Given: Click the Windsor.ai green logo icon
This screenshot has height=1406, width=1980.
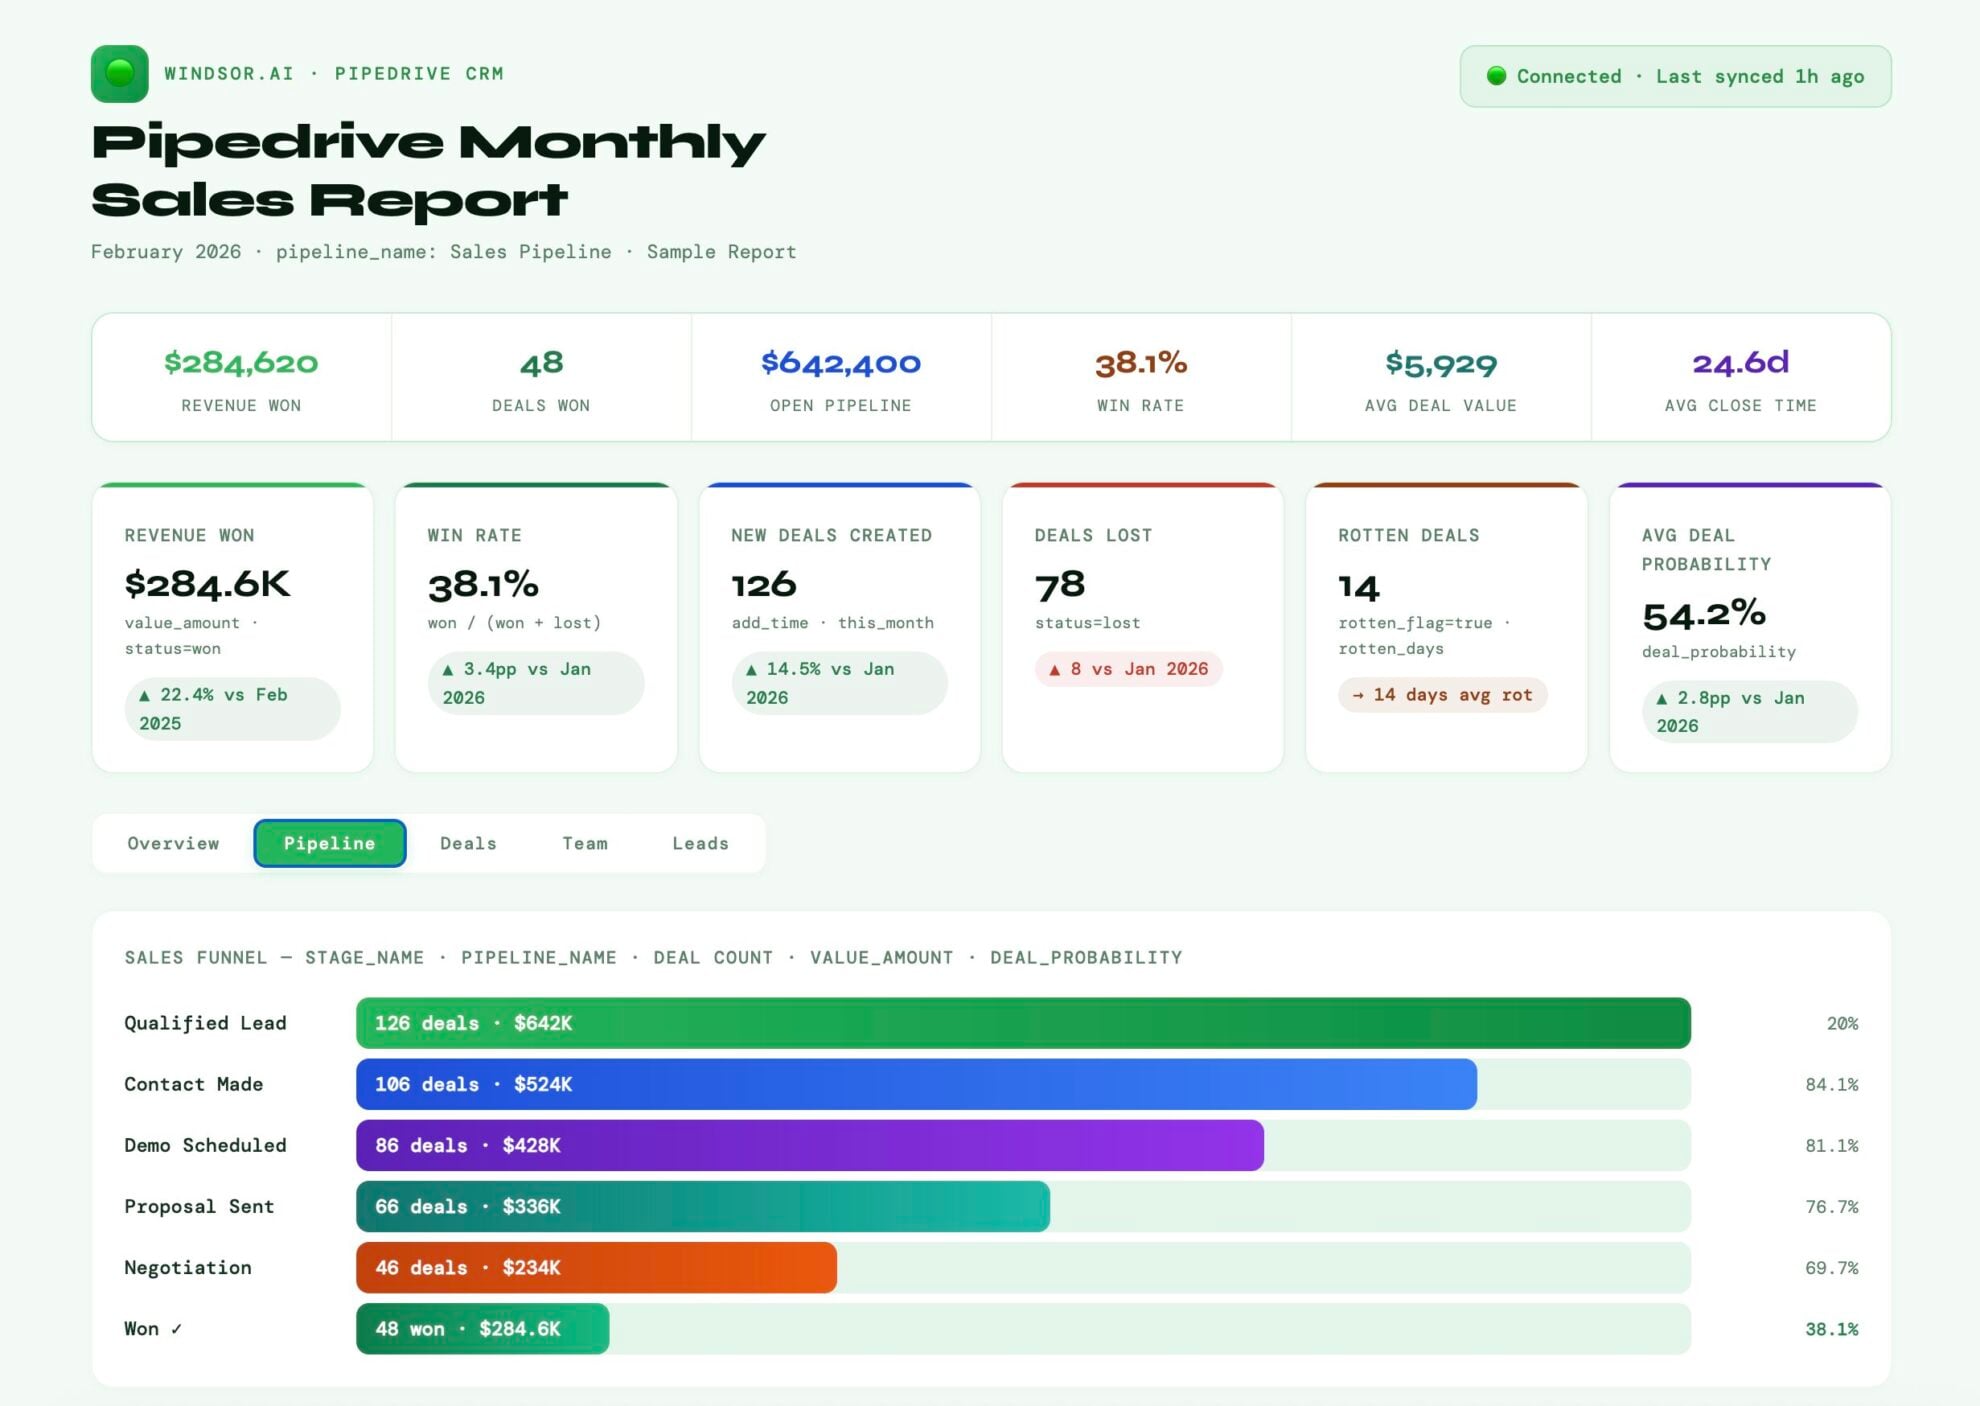Looking at the screenshot, I should (119, 73).
